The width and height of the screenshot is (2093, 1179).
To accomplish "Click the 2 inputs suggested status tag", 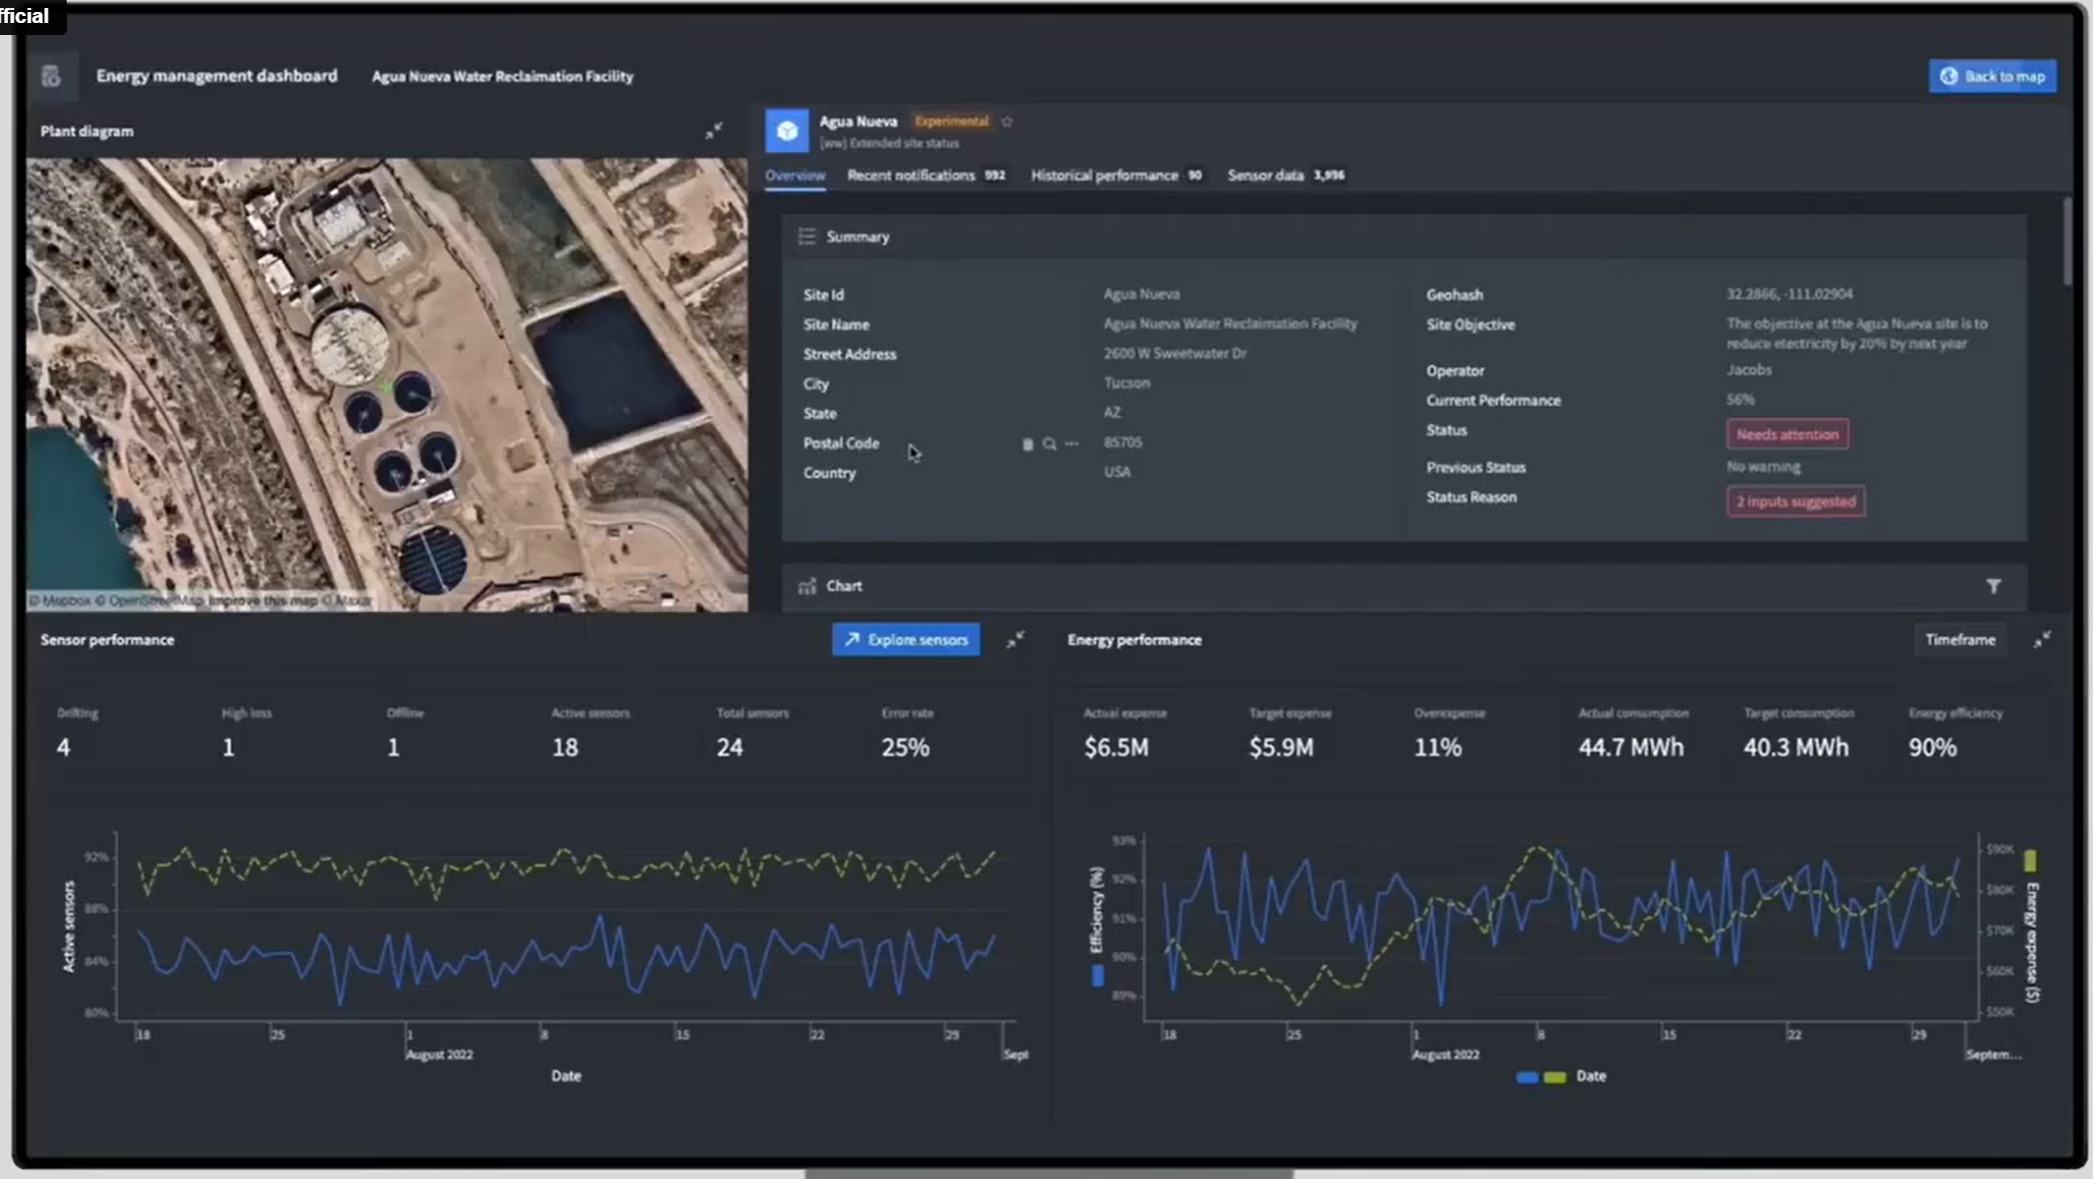I will click(1795, 501).
